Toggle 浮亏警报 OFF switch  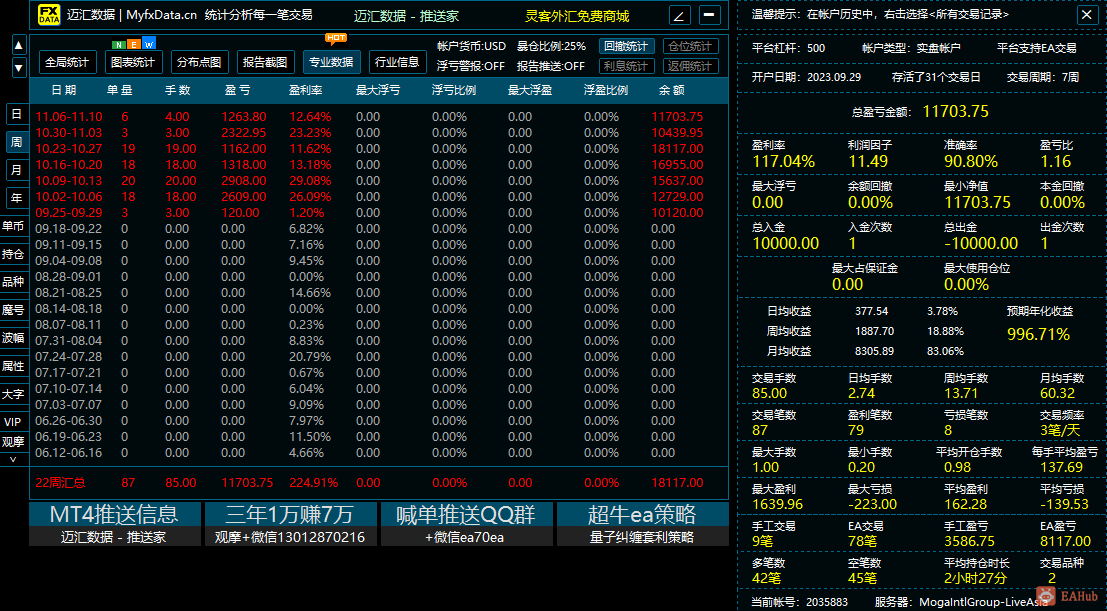pyautogui.click(x=471, y=66)
